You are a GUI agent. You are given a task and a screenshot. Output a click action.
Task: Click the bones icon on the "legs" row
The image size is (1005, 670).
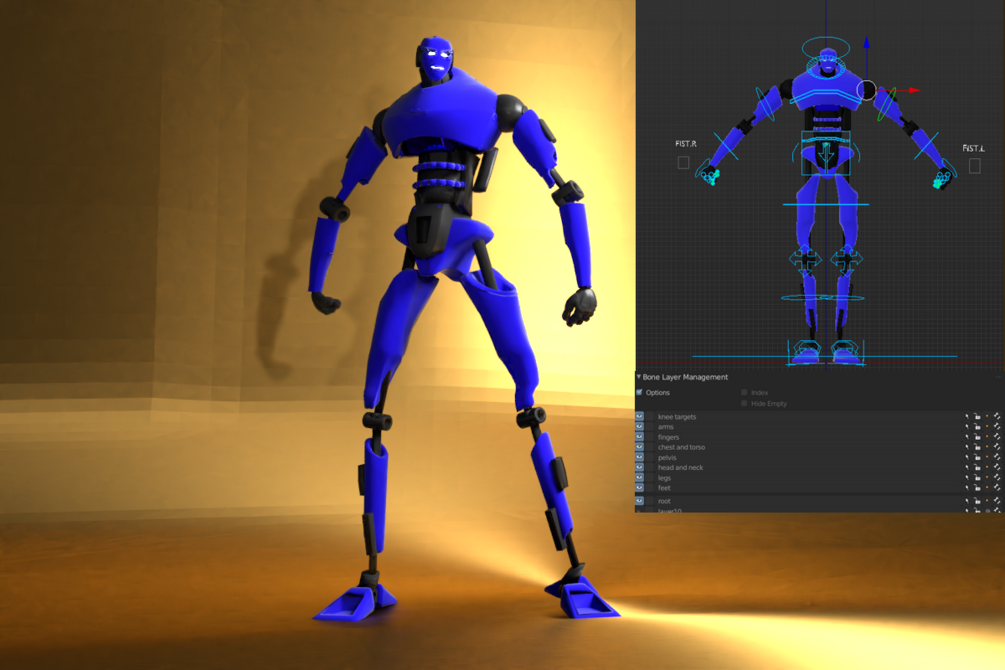click(x=996, y=478)
